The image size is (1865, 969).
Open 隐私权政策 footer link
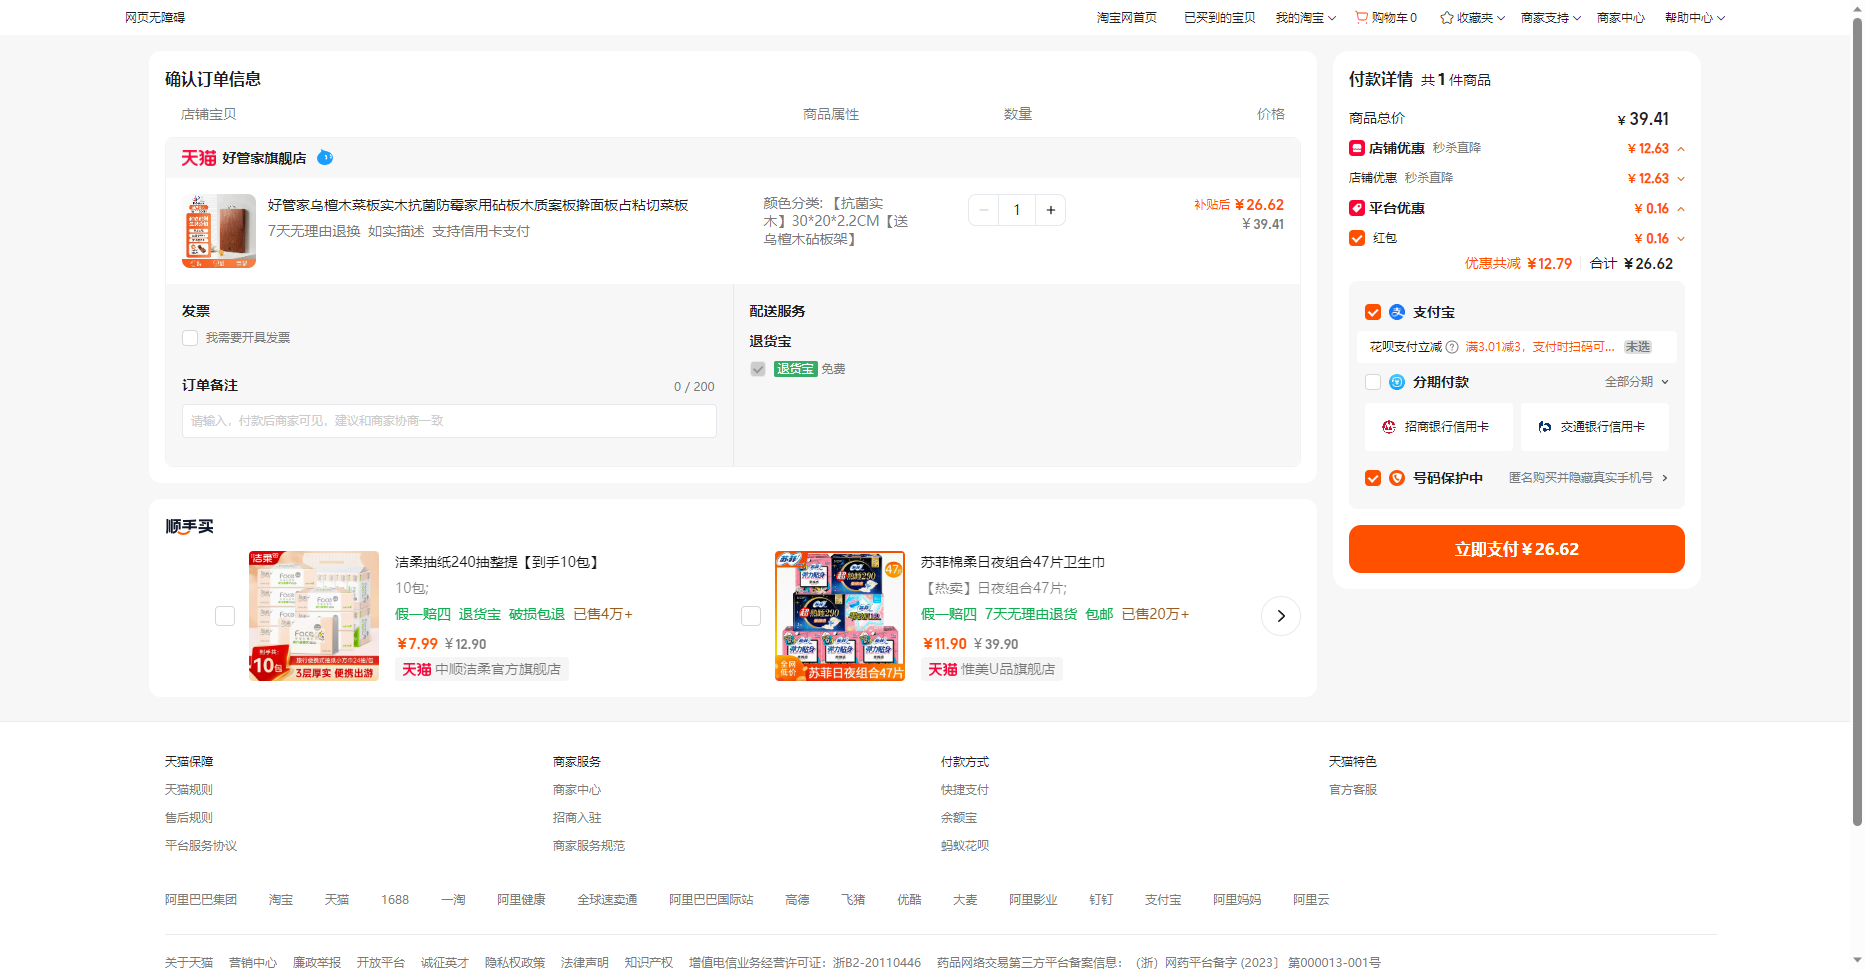coord(515,962)
